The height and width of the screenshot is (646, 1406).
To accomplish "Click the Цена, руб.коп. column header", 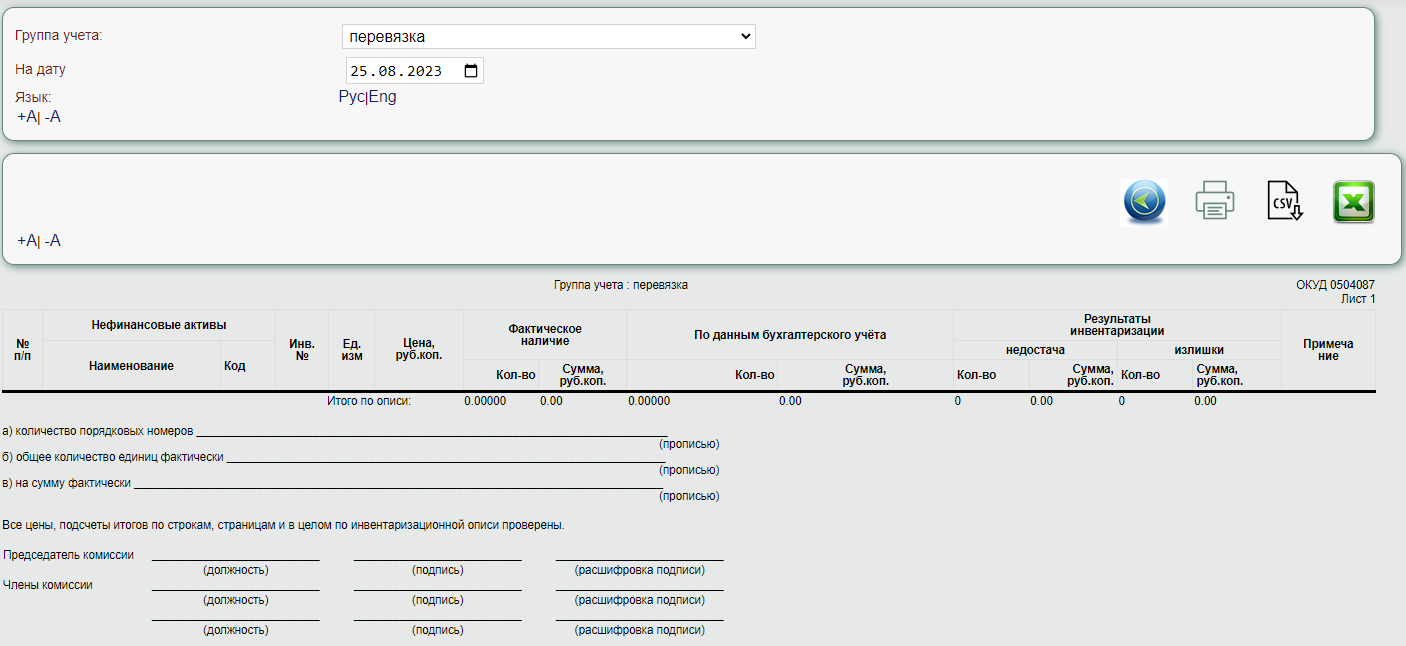I will 418,350.
